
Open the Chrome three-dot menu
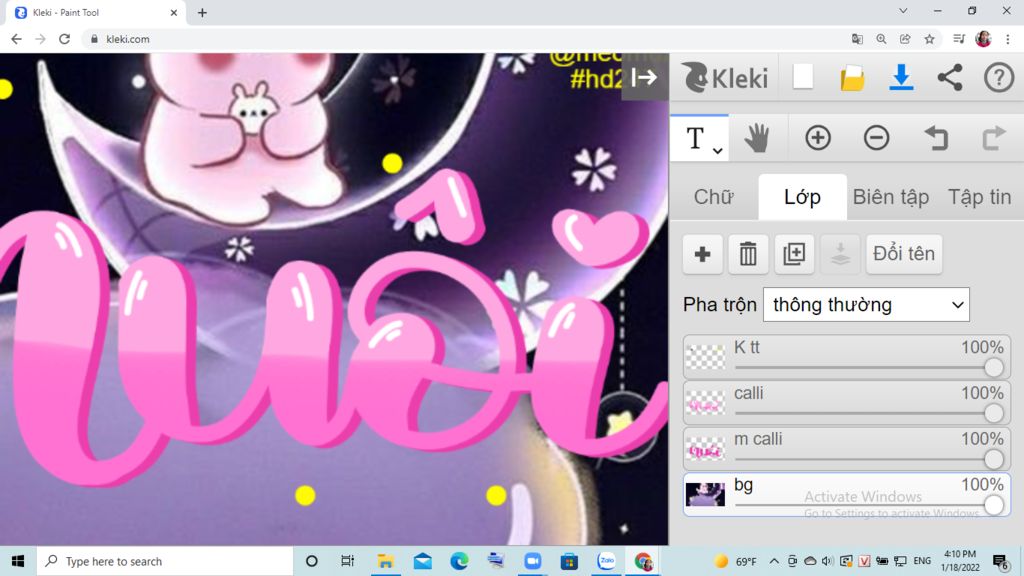1008,39
